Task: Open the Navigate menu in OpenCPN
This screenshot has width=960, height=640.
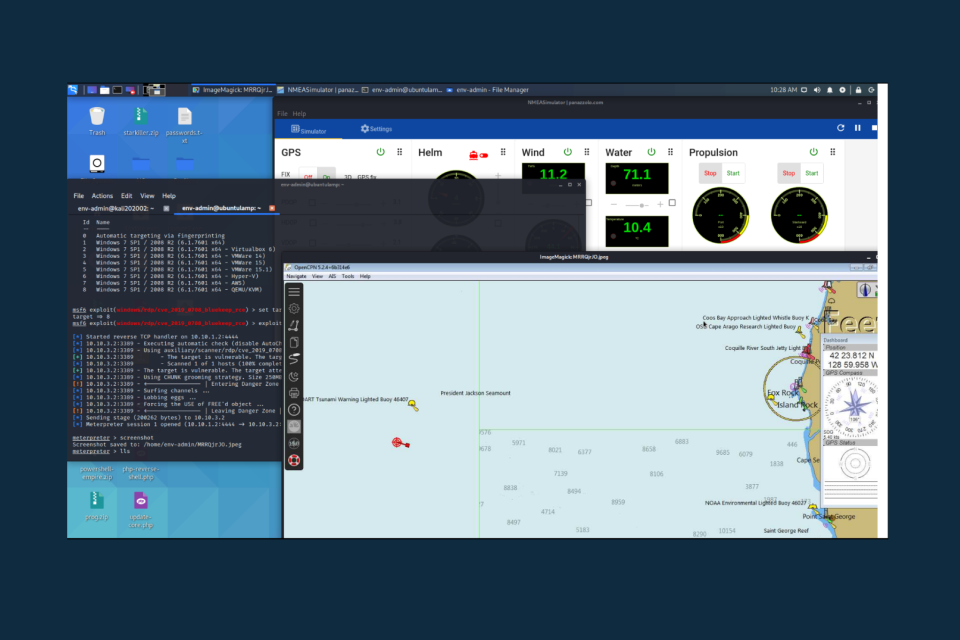Action: coord(296,277)
